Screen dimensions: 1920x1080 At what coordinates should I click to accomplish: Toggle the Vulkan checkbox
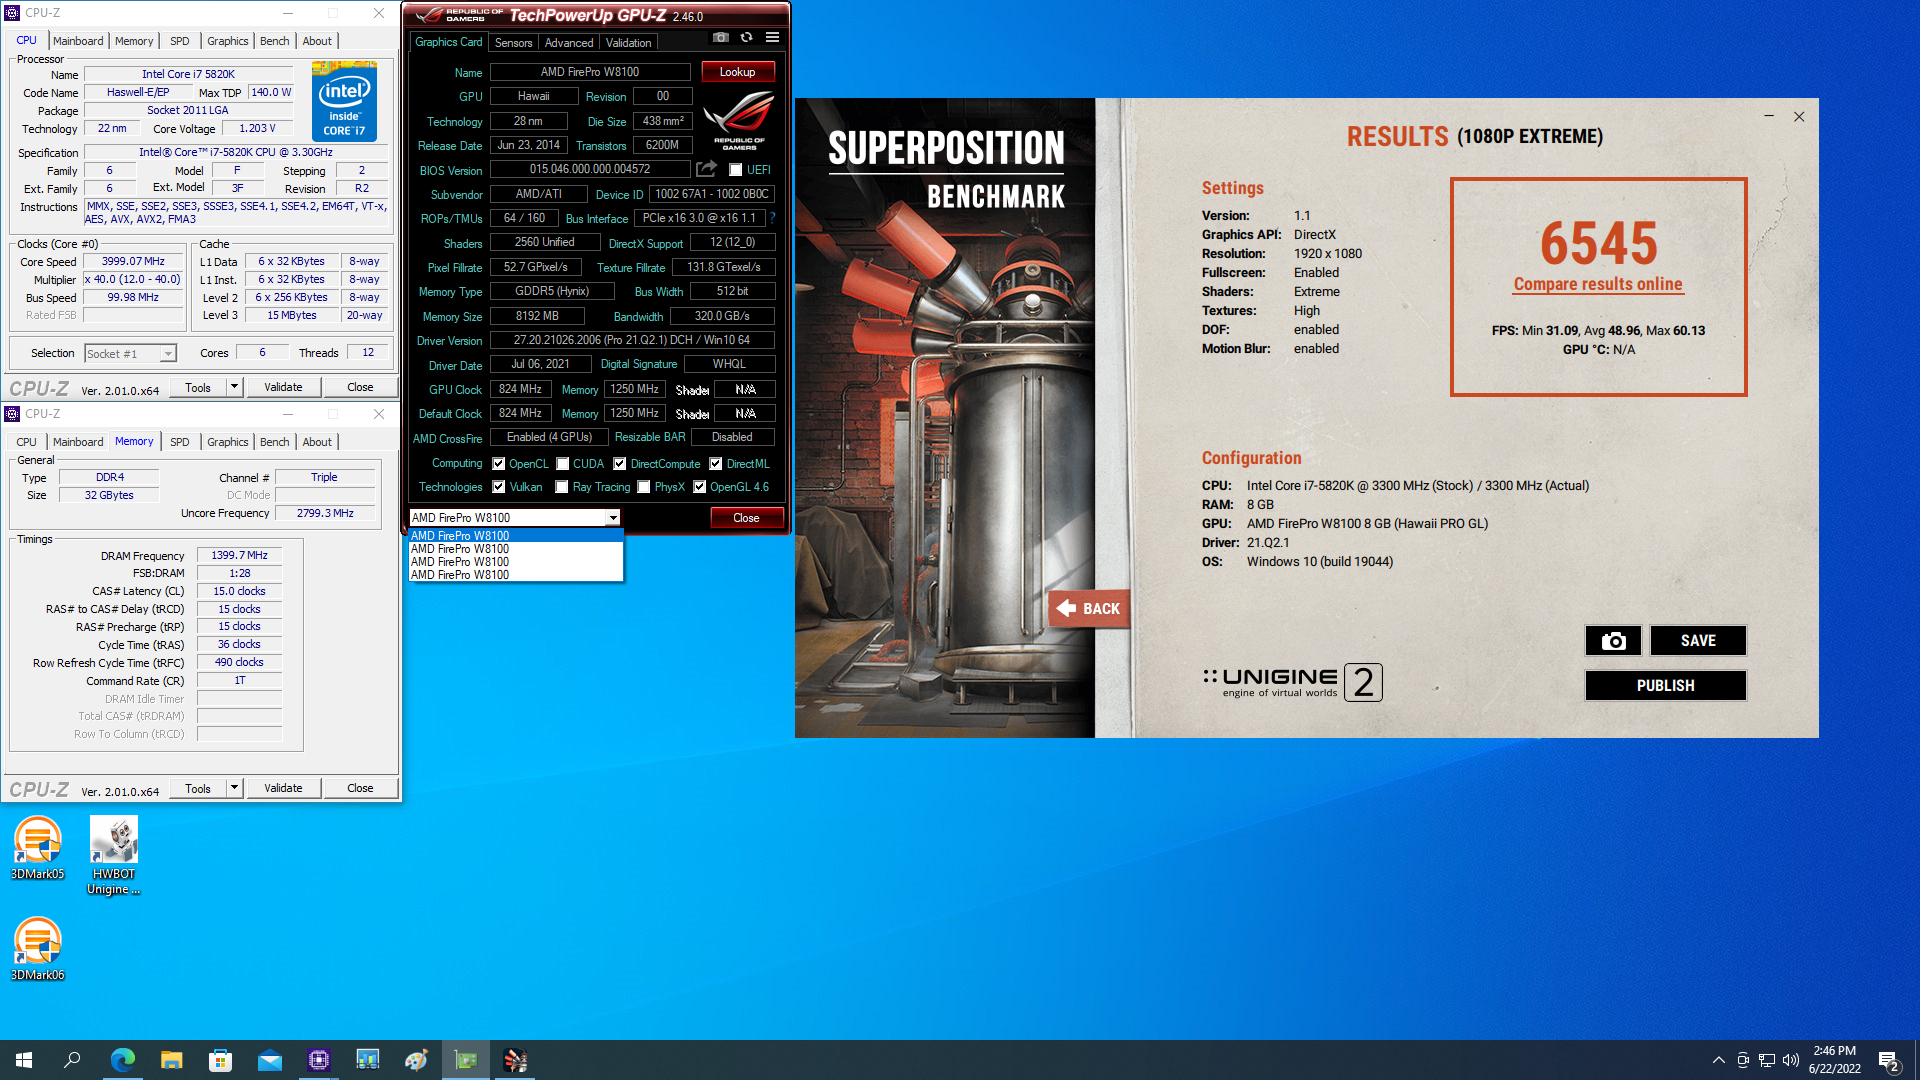498,487
